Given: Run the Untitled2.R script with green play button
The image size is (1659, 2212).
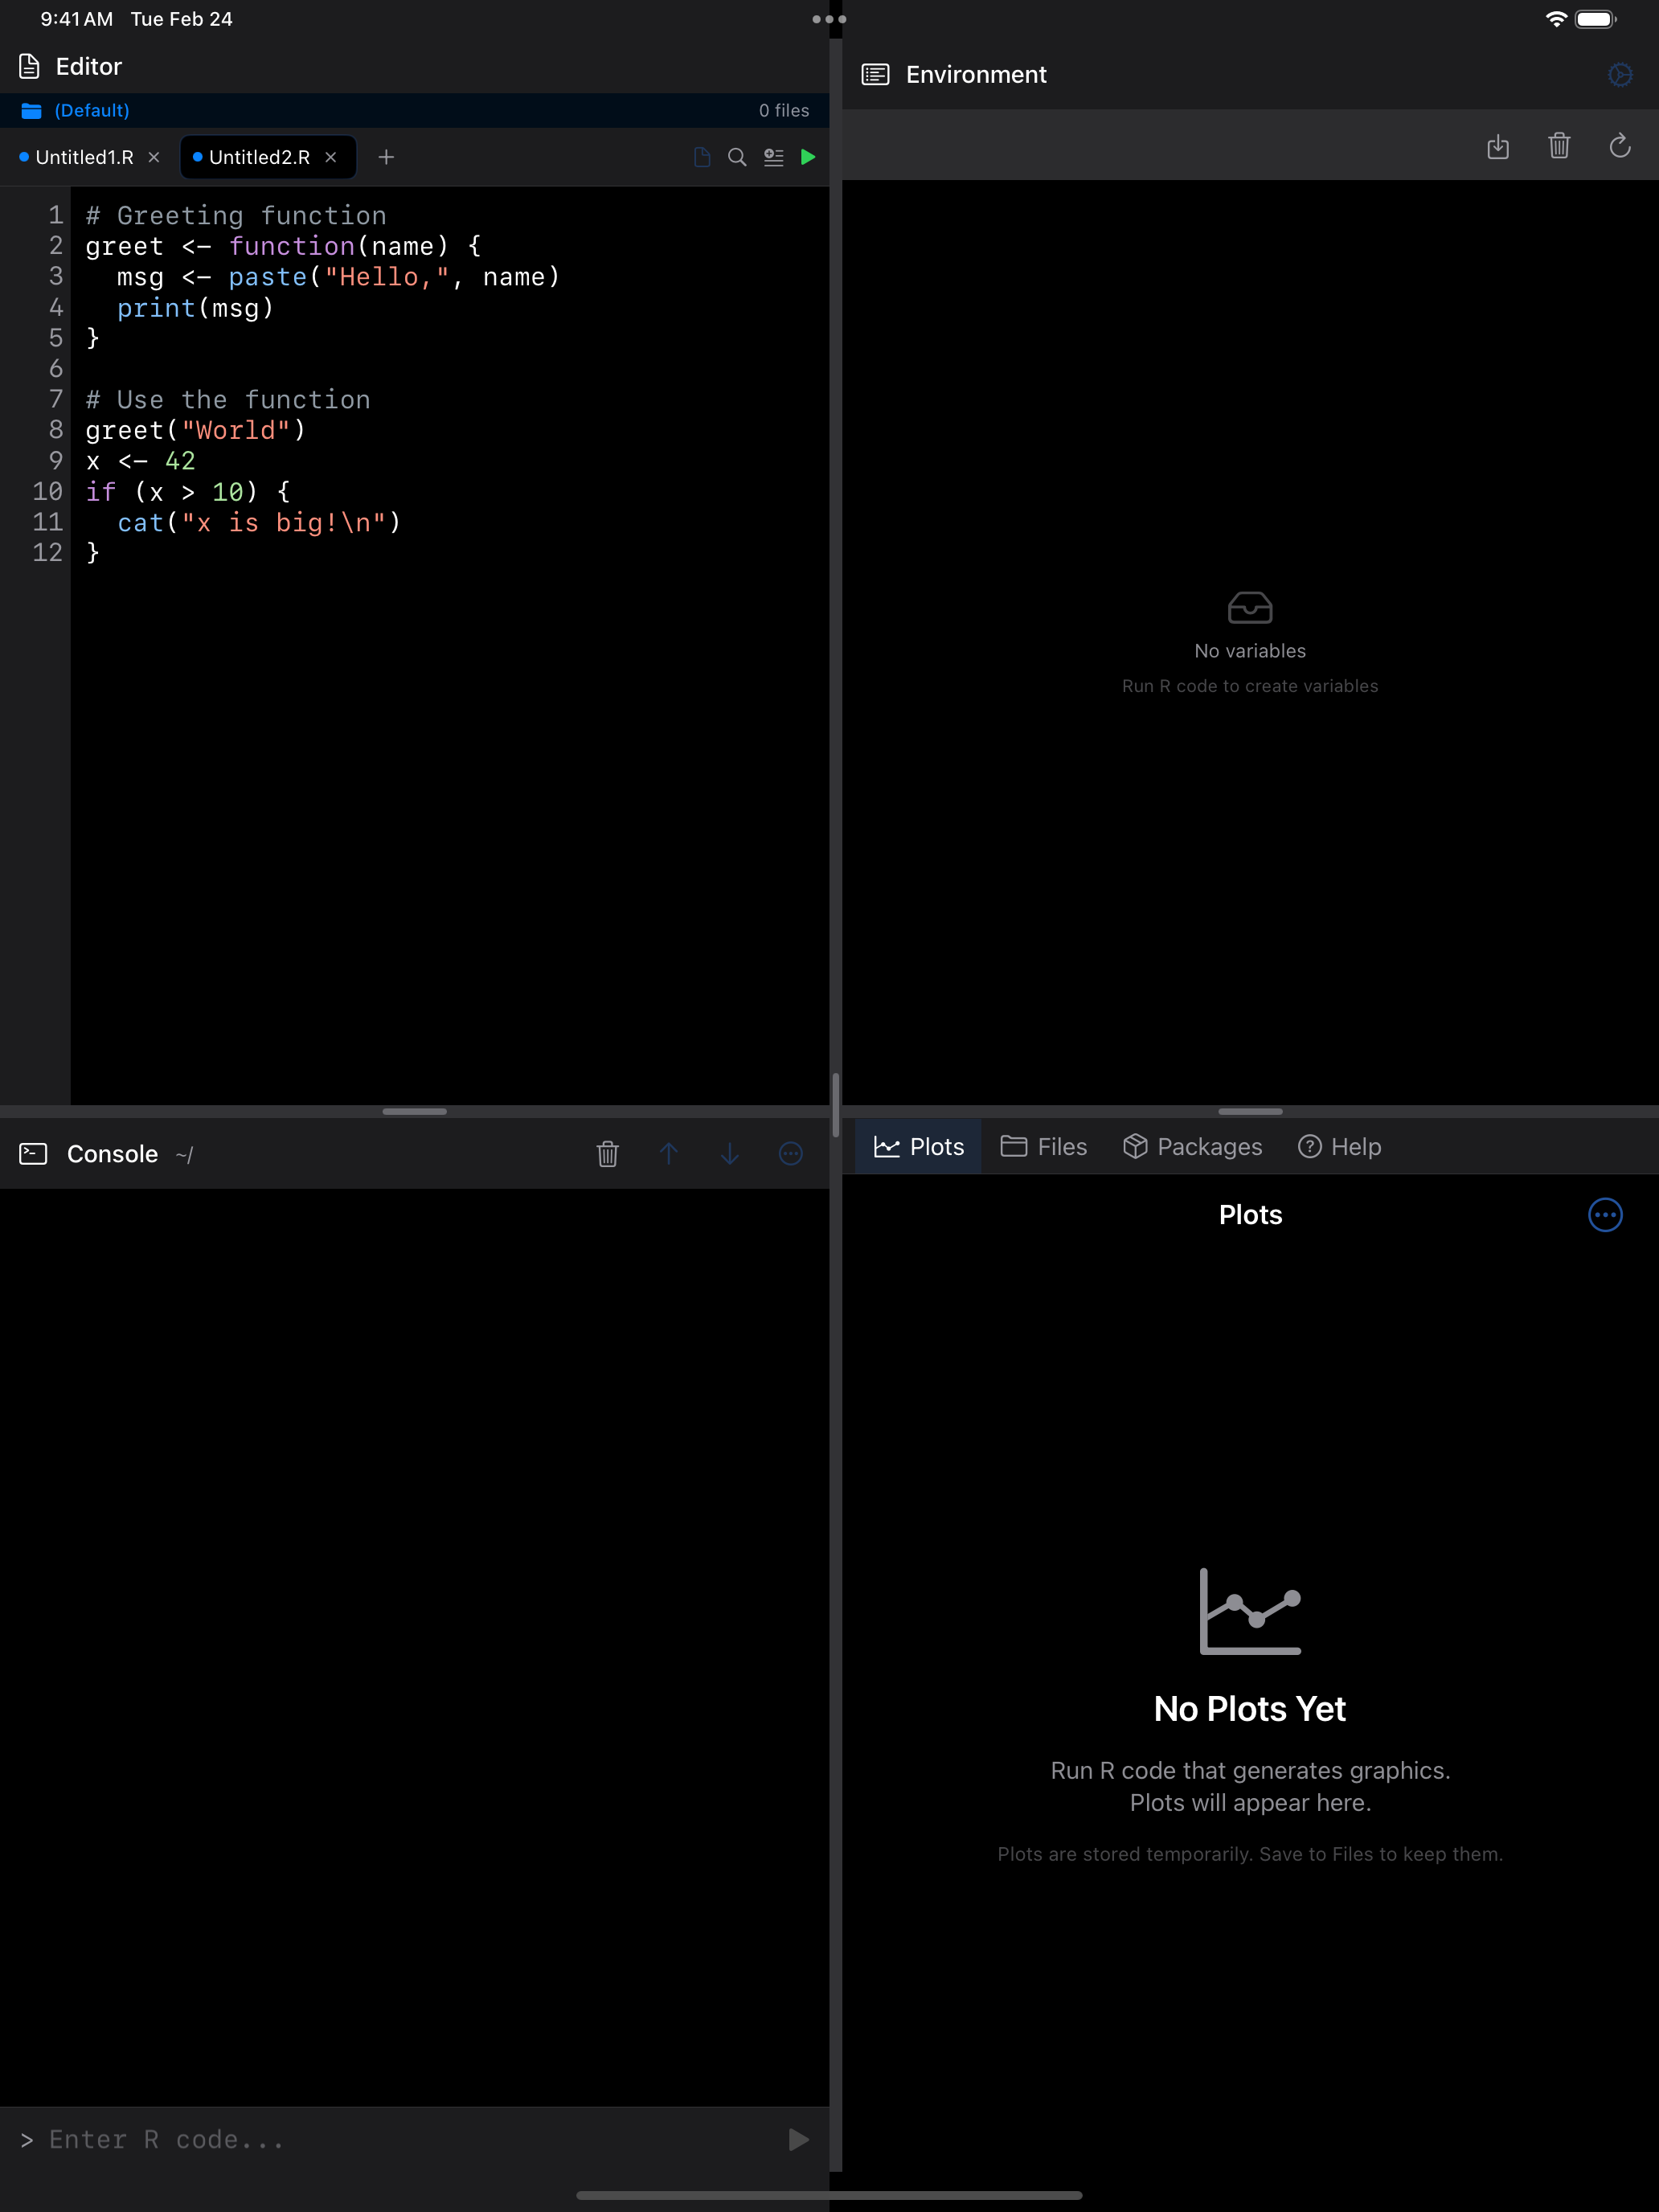Looking at the screenshot, I should click(x=808, y=157).
